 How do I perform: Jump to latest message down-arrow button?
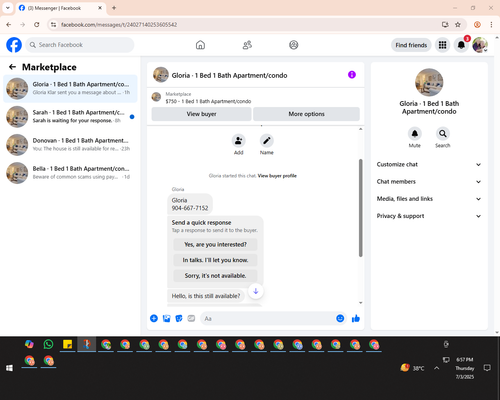[x=256, y=291]
